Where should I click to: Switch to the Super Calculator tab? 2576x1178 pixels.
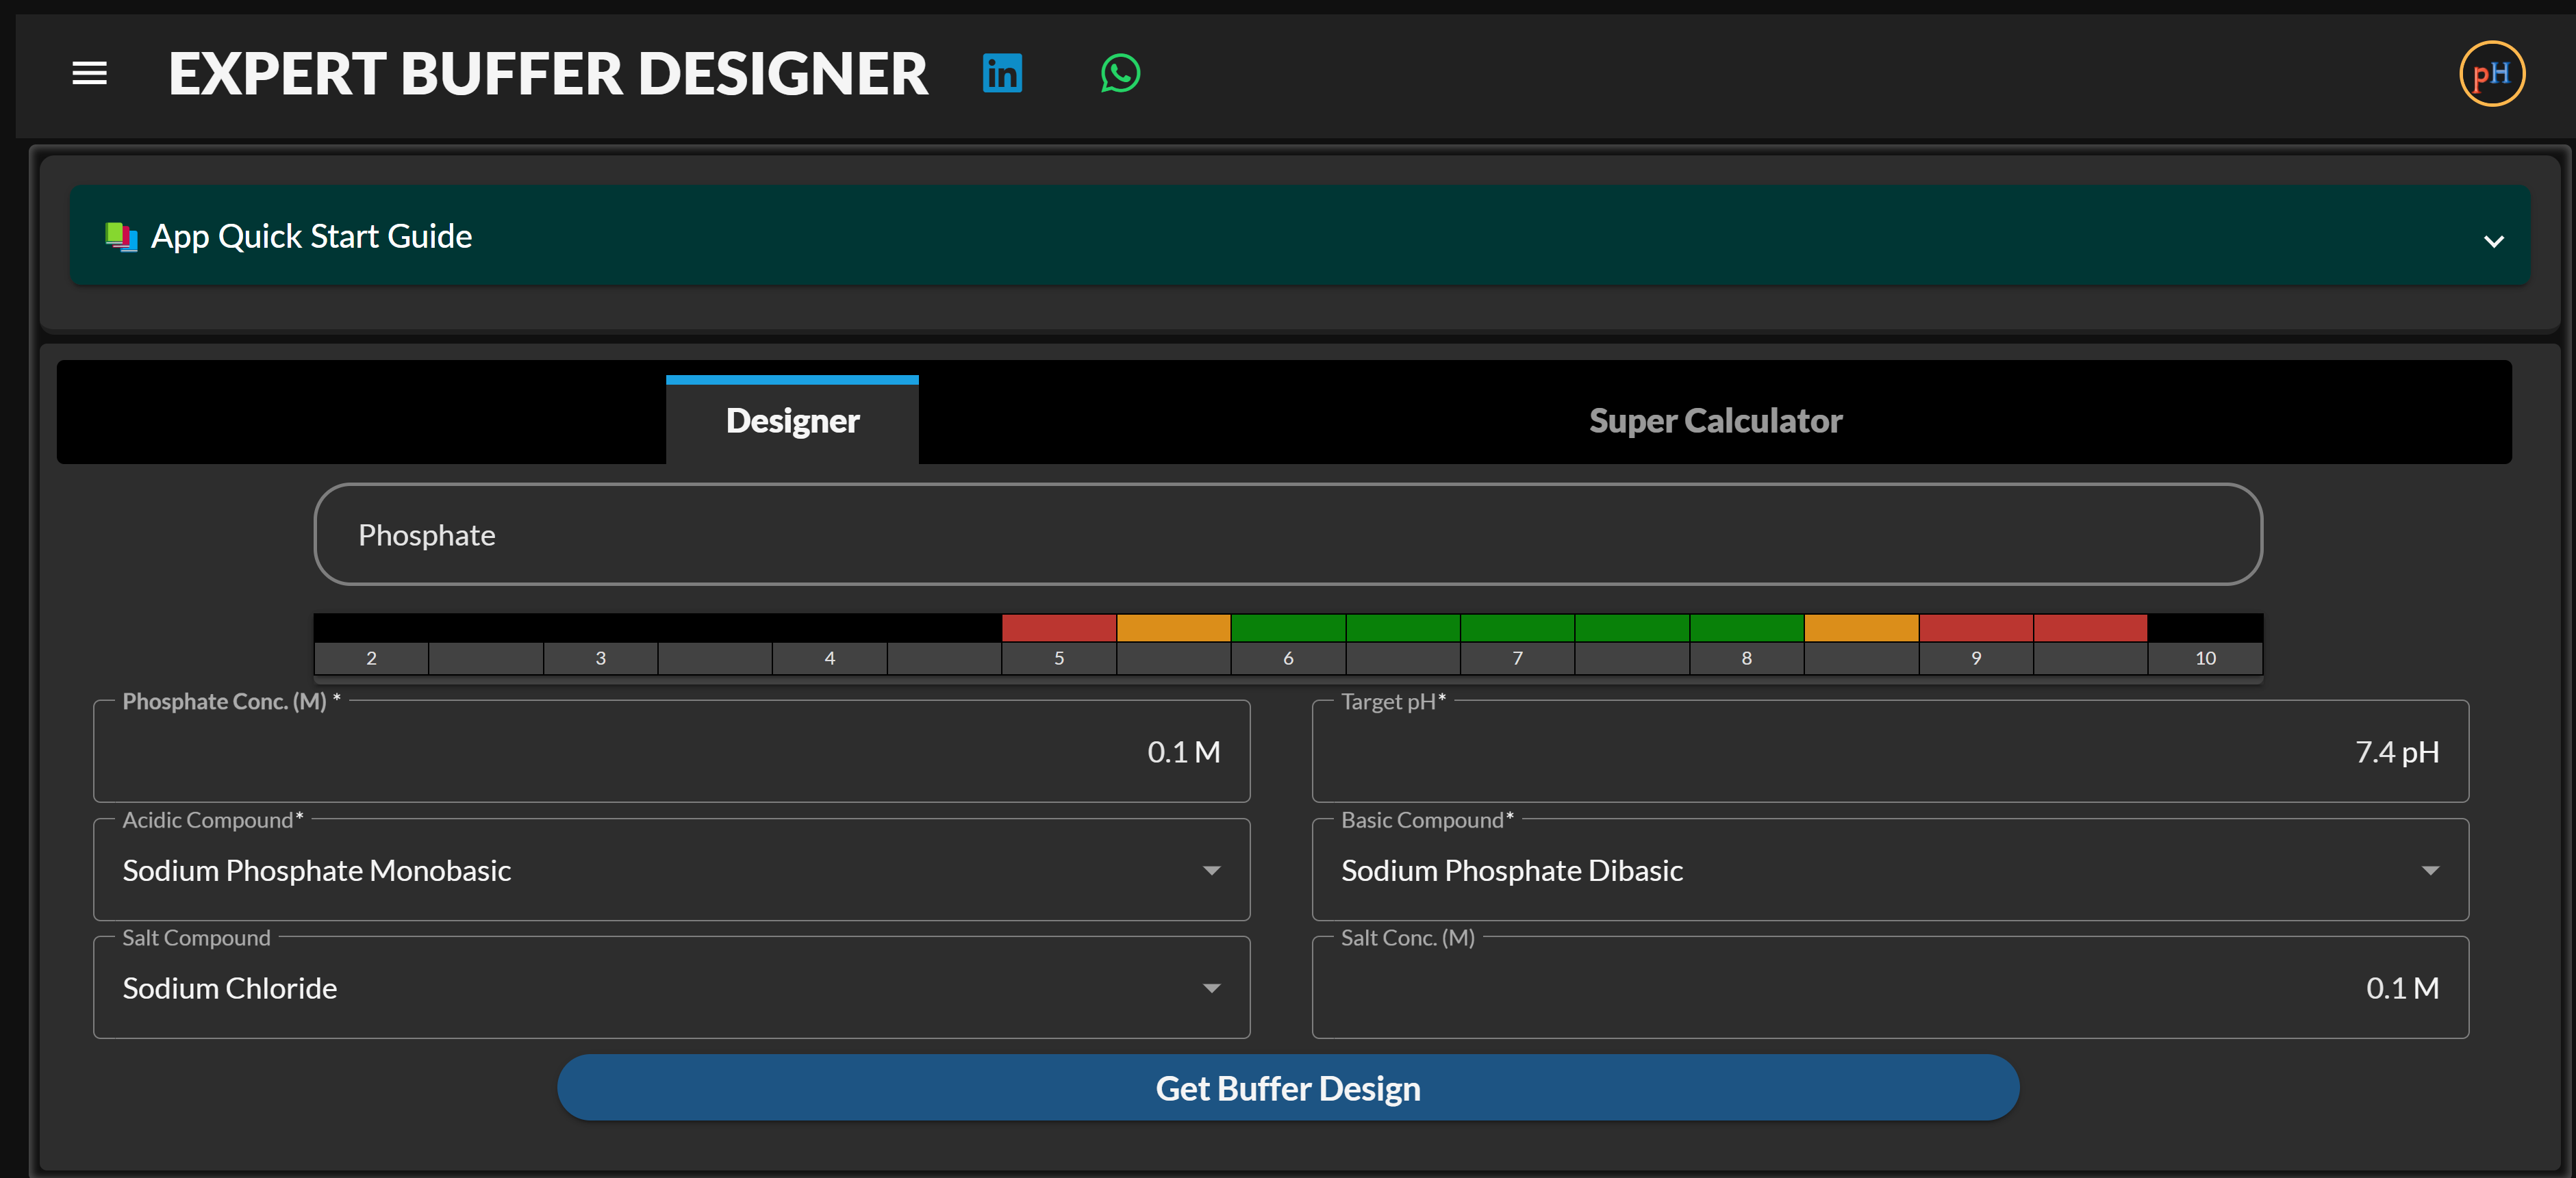(1715, 419)
